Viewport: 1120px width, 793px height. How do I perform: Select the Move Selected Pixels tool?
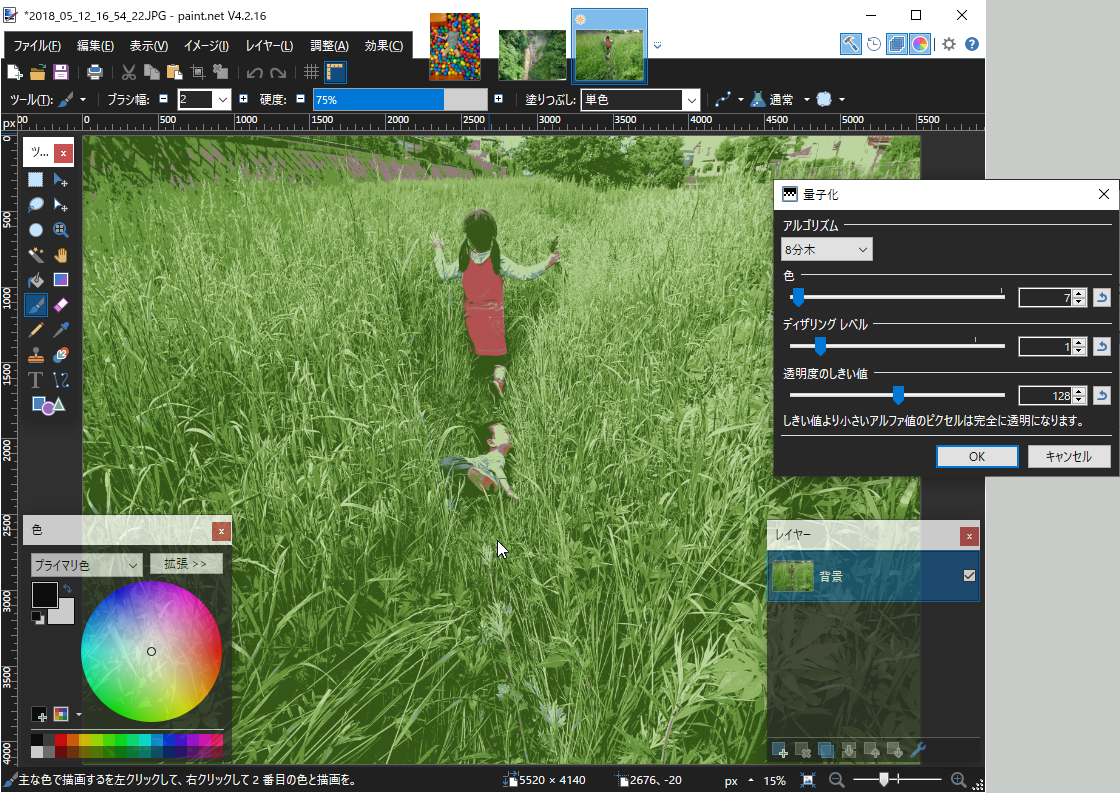pos(61,180)
